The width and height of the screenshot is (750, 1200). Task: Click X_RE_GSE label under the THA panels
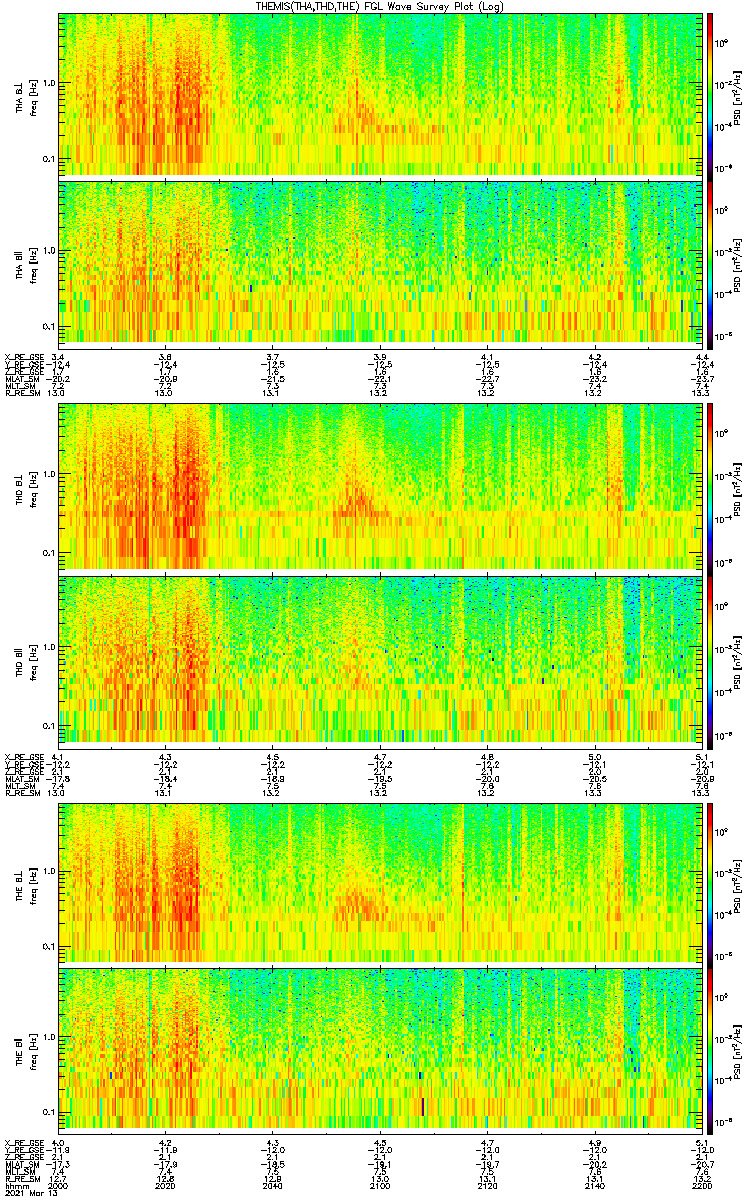point(23,357)
